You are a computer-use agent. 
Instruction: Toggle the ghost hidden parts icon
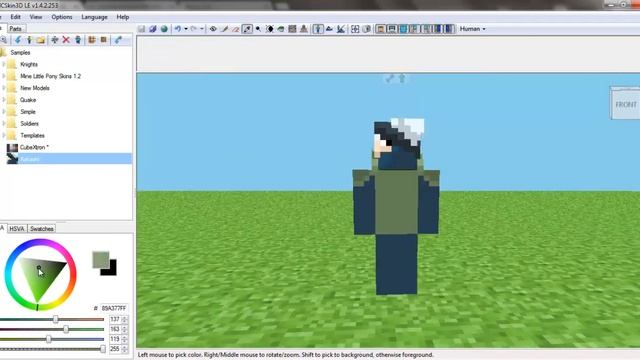coord(367,29)
